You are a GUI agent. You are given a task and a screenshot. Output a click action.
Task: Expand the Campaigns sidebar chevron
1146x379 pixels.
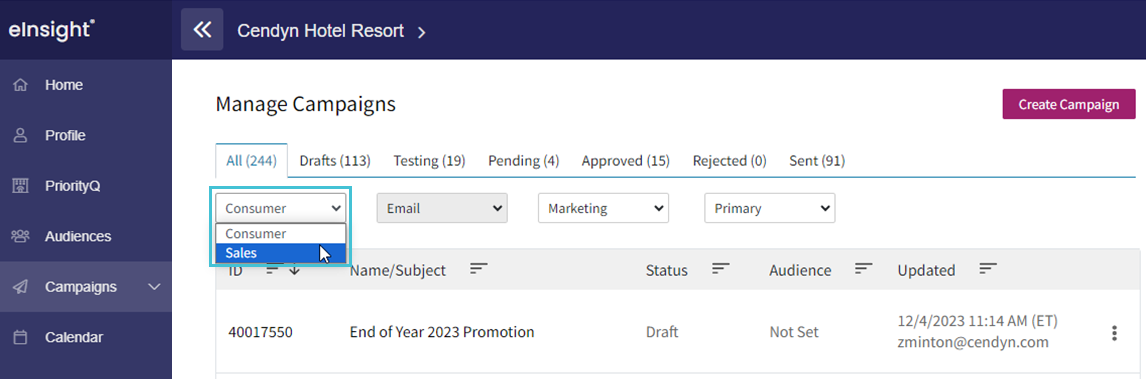[154, 287]
